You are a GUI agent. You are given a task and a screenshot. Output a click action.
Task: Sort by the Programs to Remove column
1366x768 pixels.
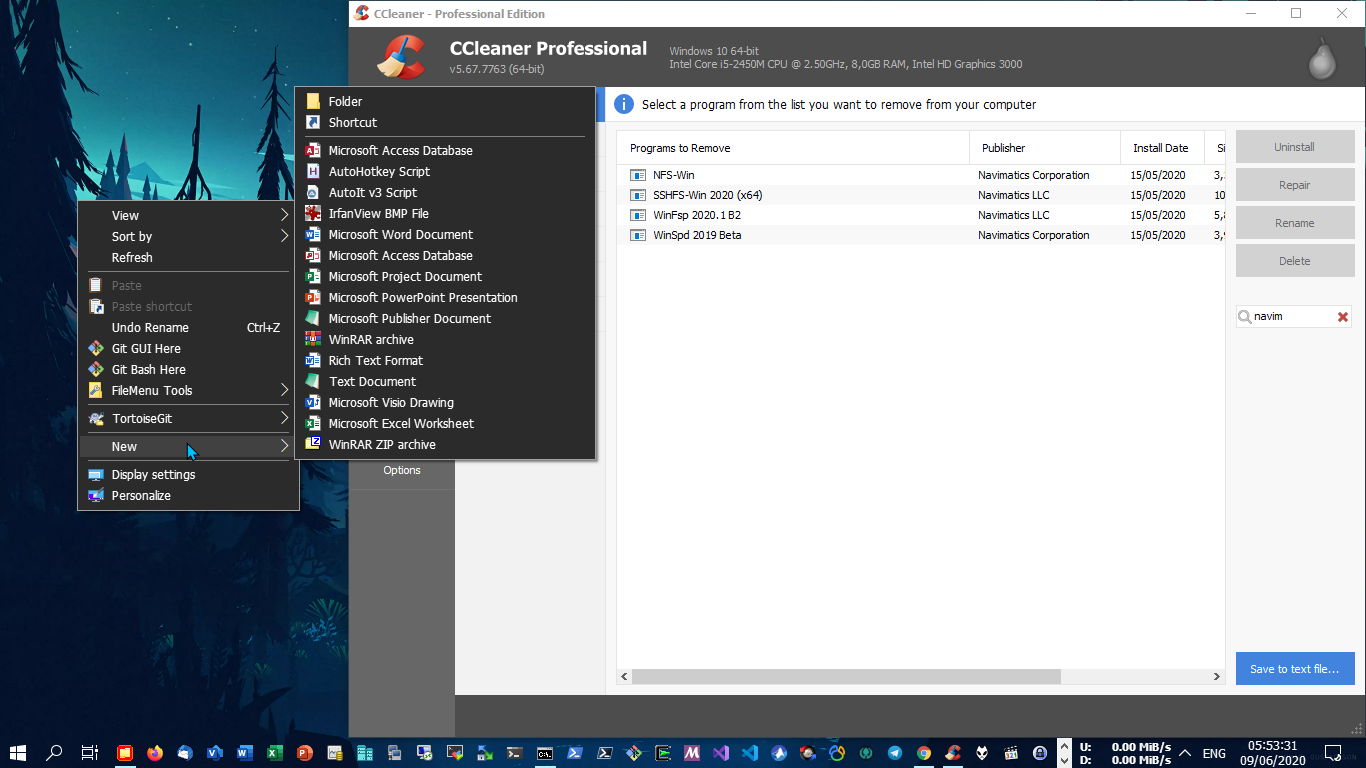793,148
